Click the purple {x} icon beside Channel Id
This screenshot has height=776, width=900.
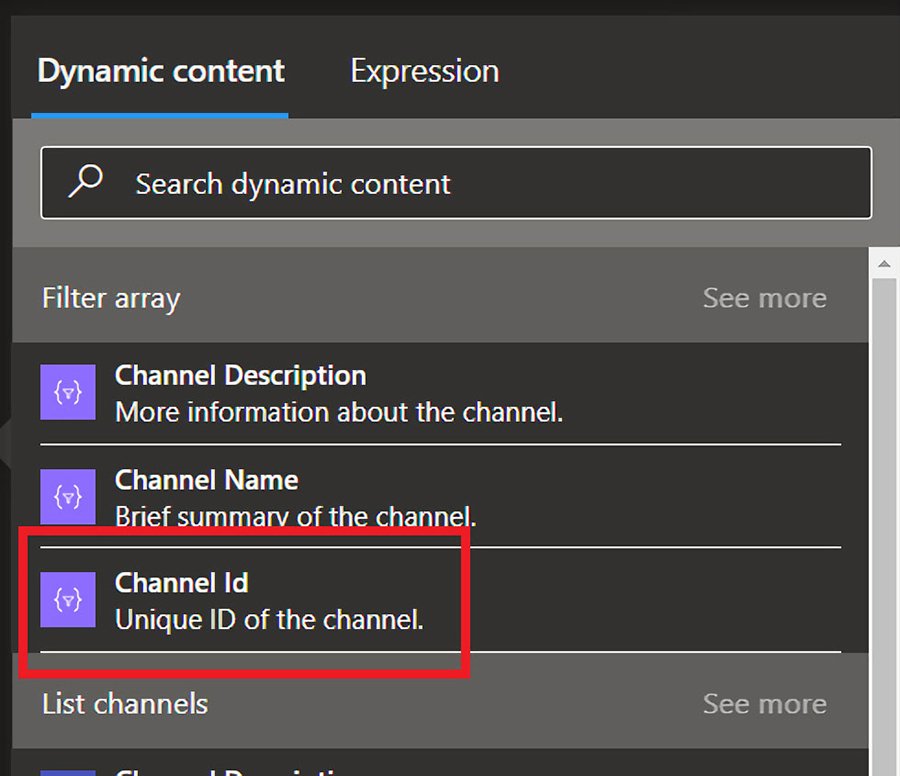coord(66,600)
